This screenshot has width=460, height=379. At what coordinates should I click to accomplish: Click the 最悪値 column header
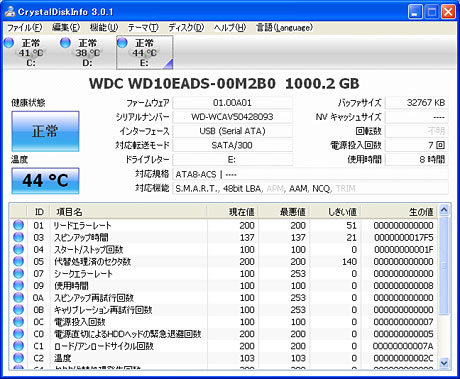pos(284,212)
